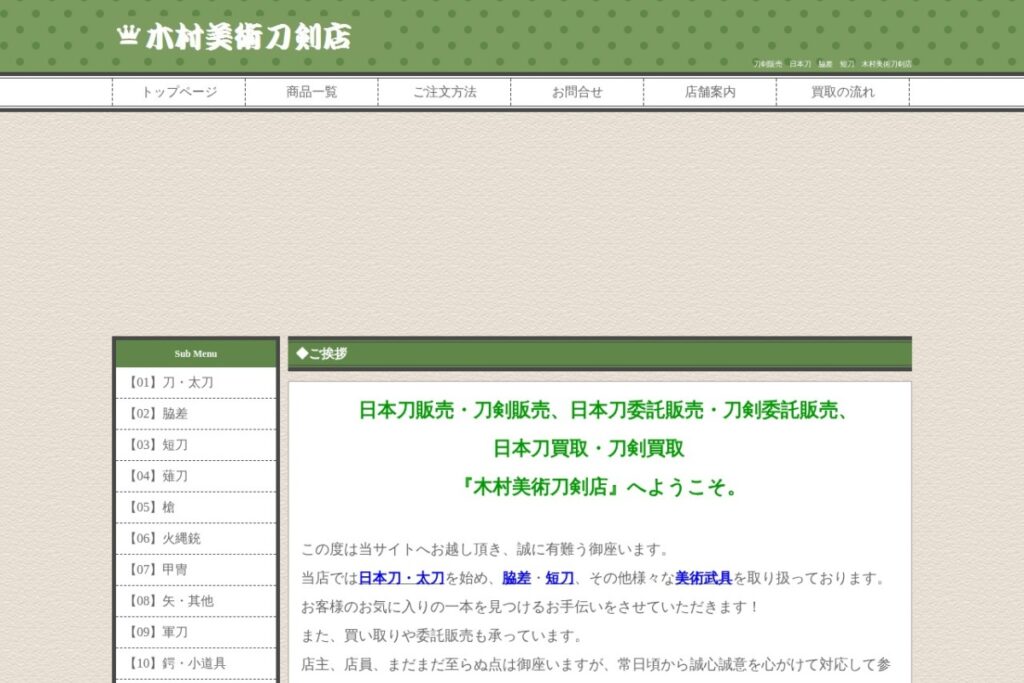Follow the 脇差 hyperlink in greeting text
The width and height of the screenshot is (1024, 683).
point(517,579)
